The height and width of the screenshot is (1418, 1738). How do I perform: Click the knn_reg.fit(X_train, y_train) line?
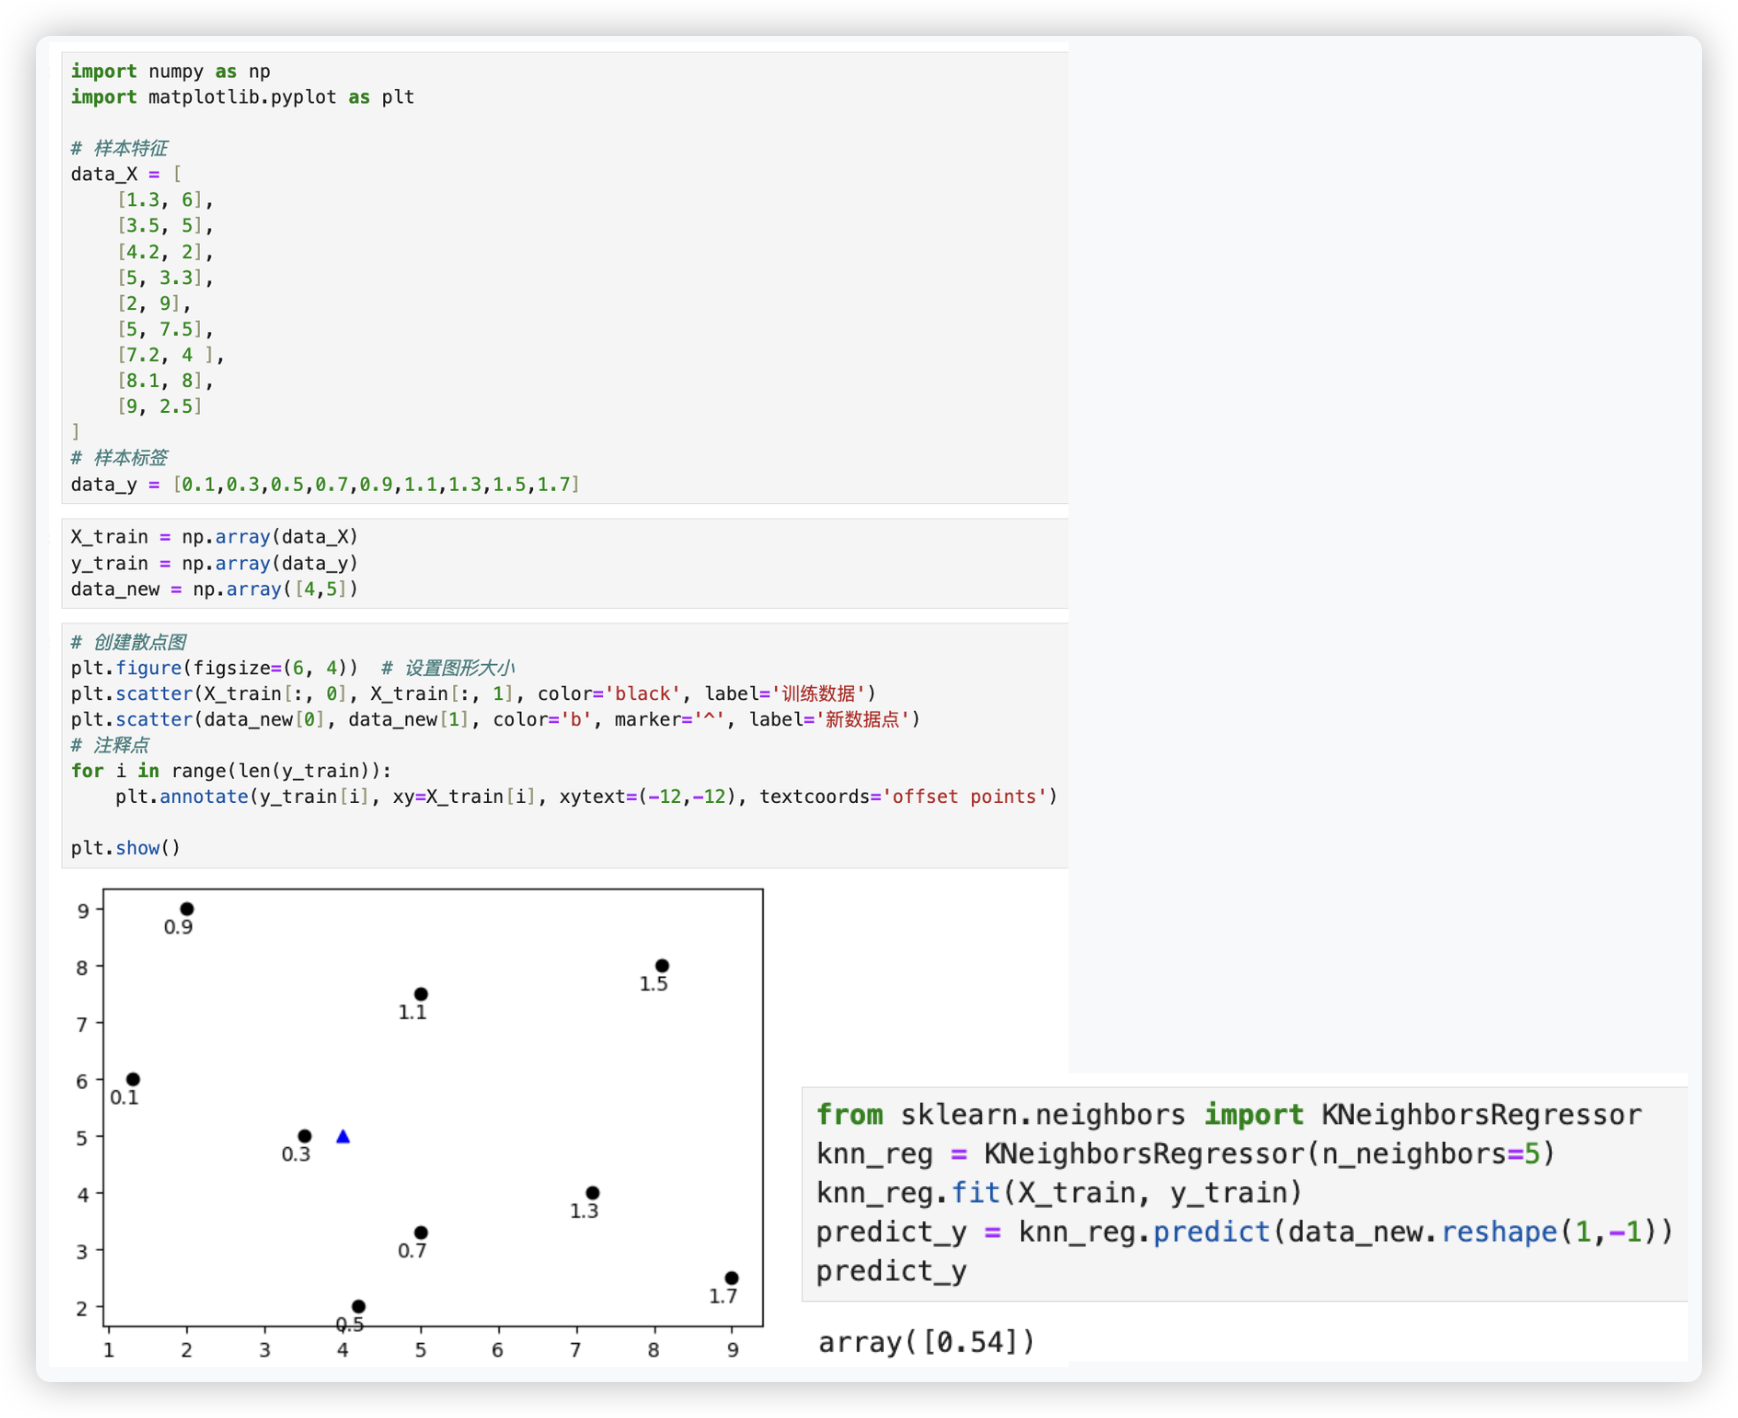(1059, 1193)
